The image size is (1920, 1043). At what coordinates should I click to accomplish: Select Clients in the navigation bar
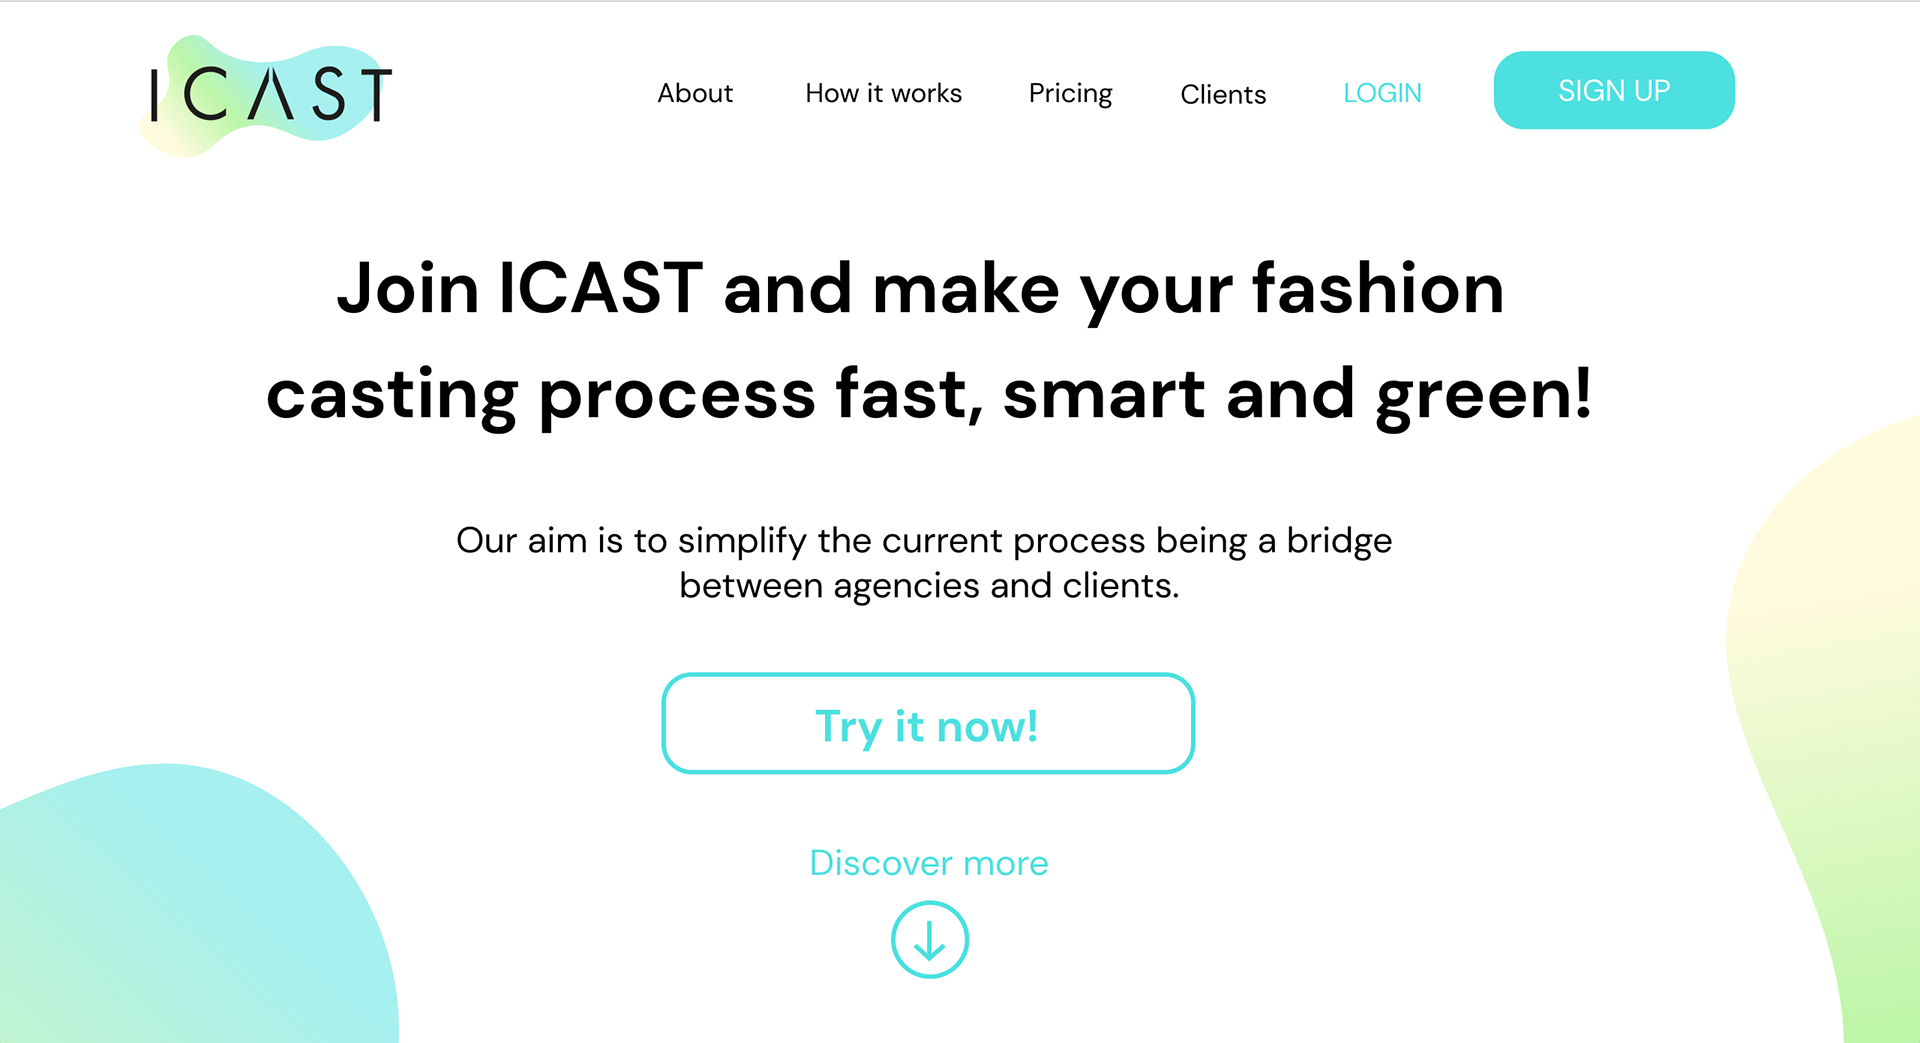pos(1223,94)
